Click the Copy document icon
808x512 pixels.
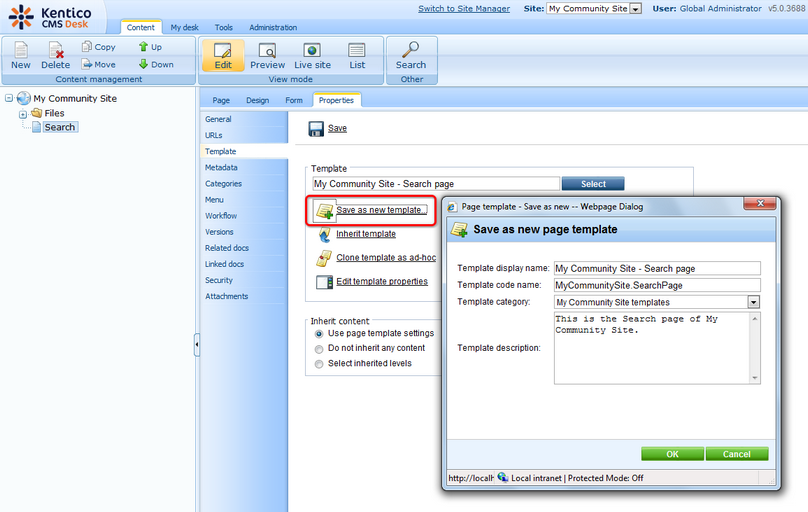pos(87,47)
